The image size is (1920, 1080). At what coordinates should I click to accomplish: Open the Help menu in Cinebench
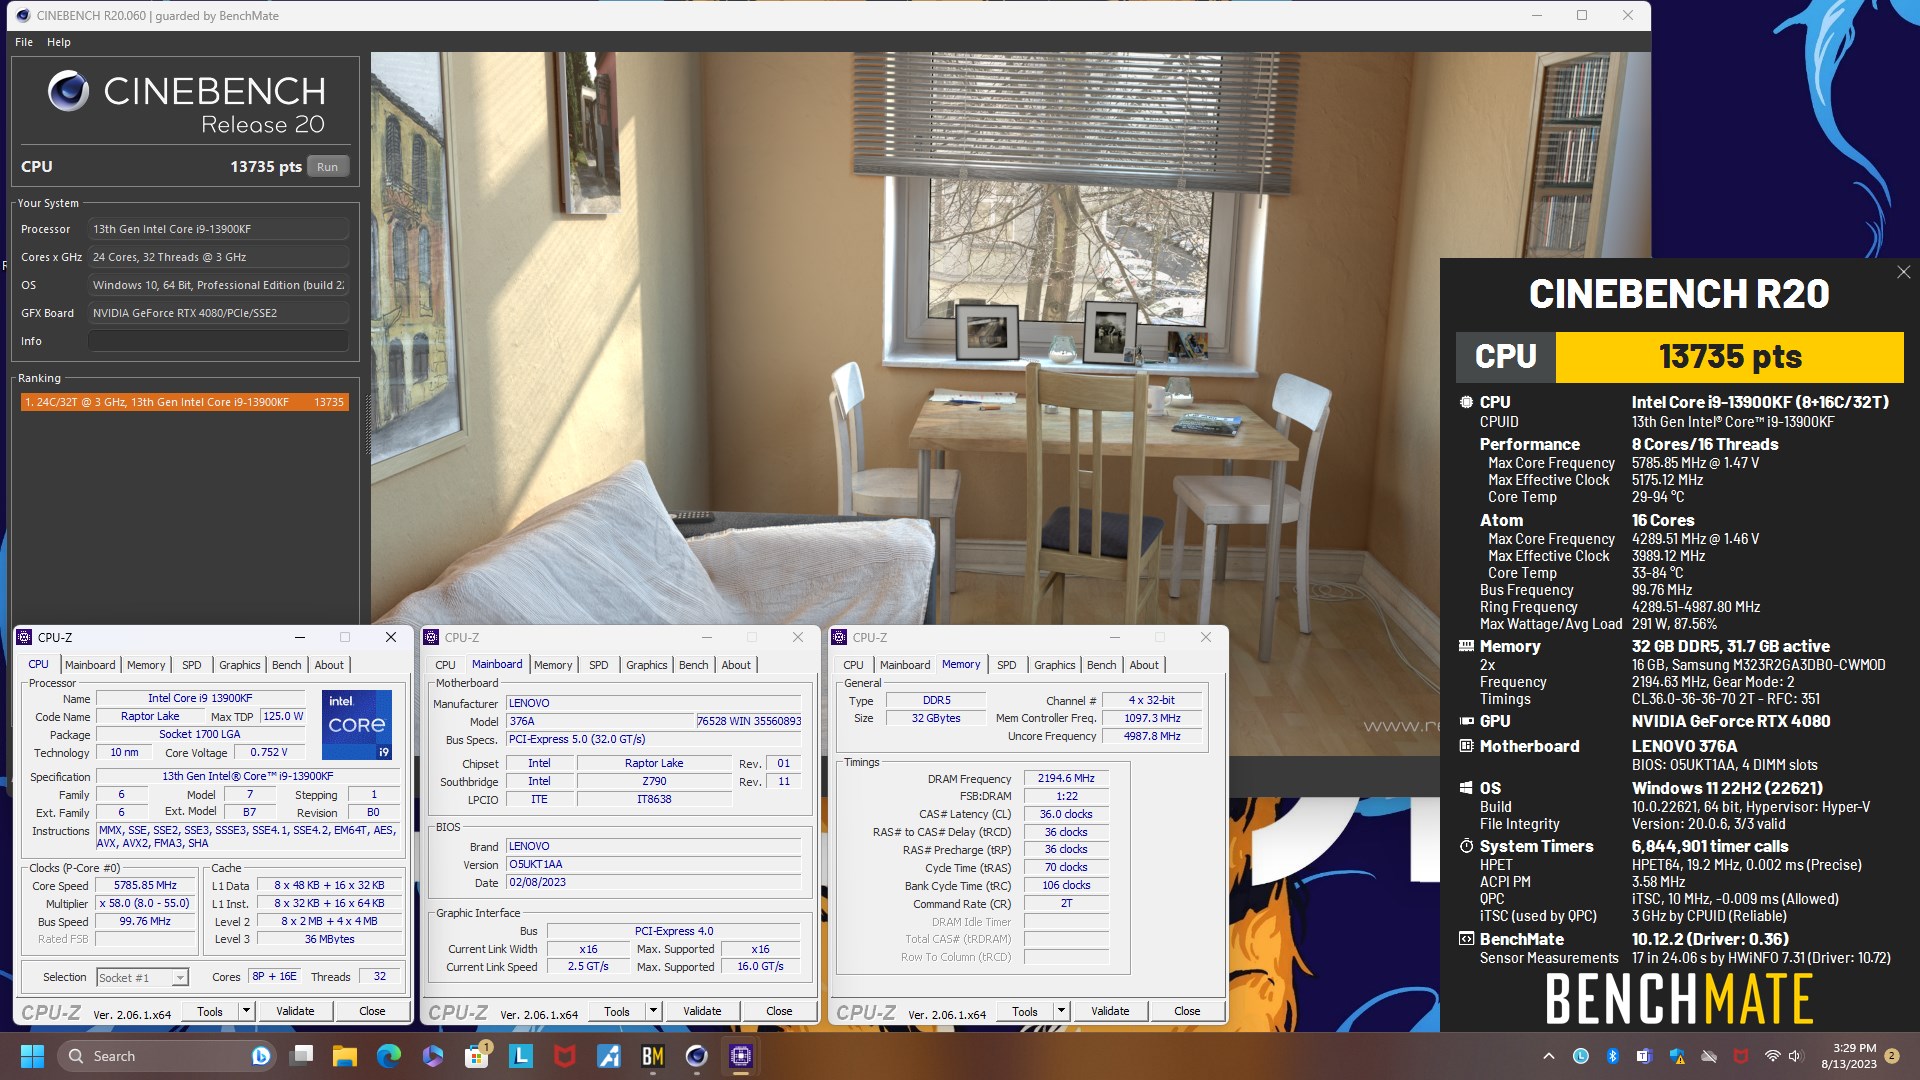point(59,42)
